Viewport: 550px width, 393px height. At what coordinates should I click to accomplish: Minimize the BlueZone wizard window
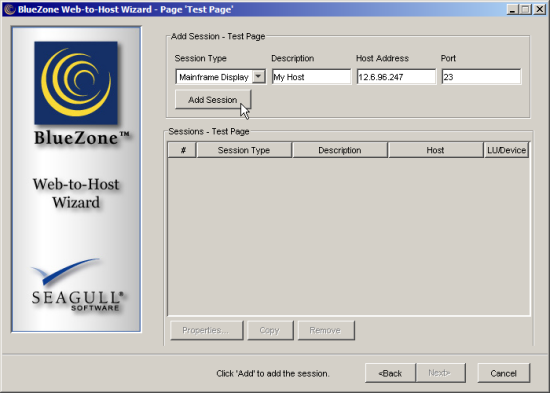pos(512,9)
